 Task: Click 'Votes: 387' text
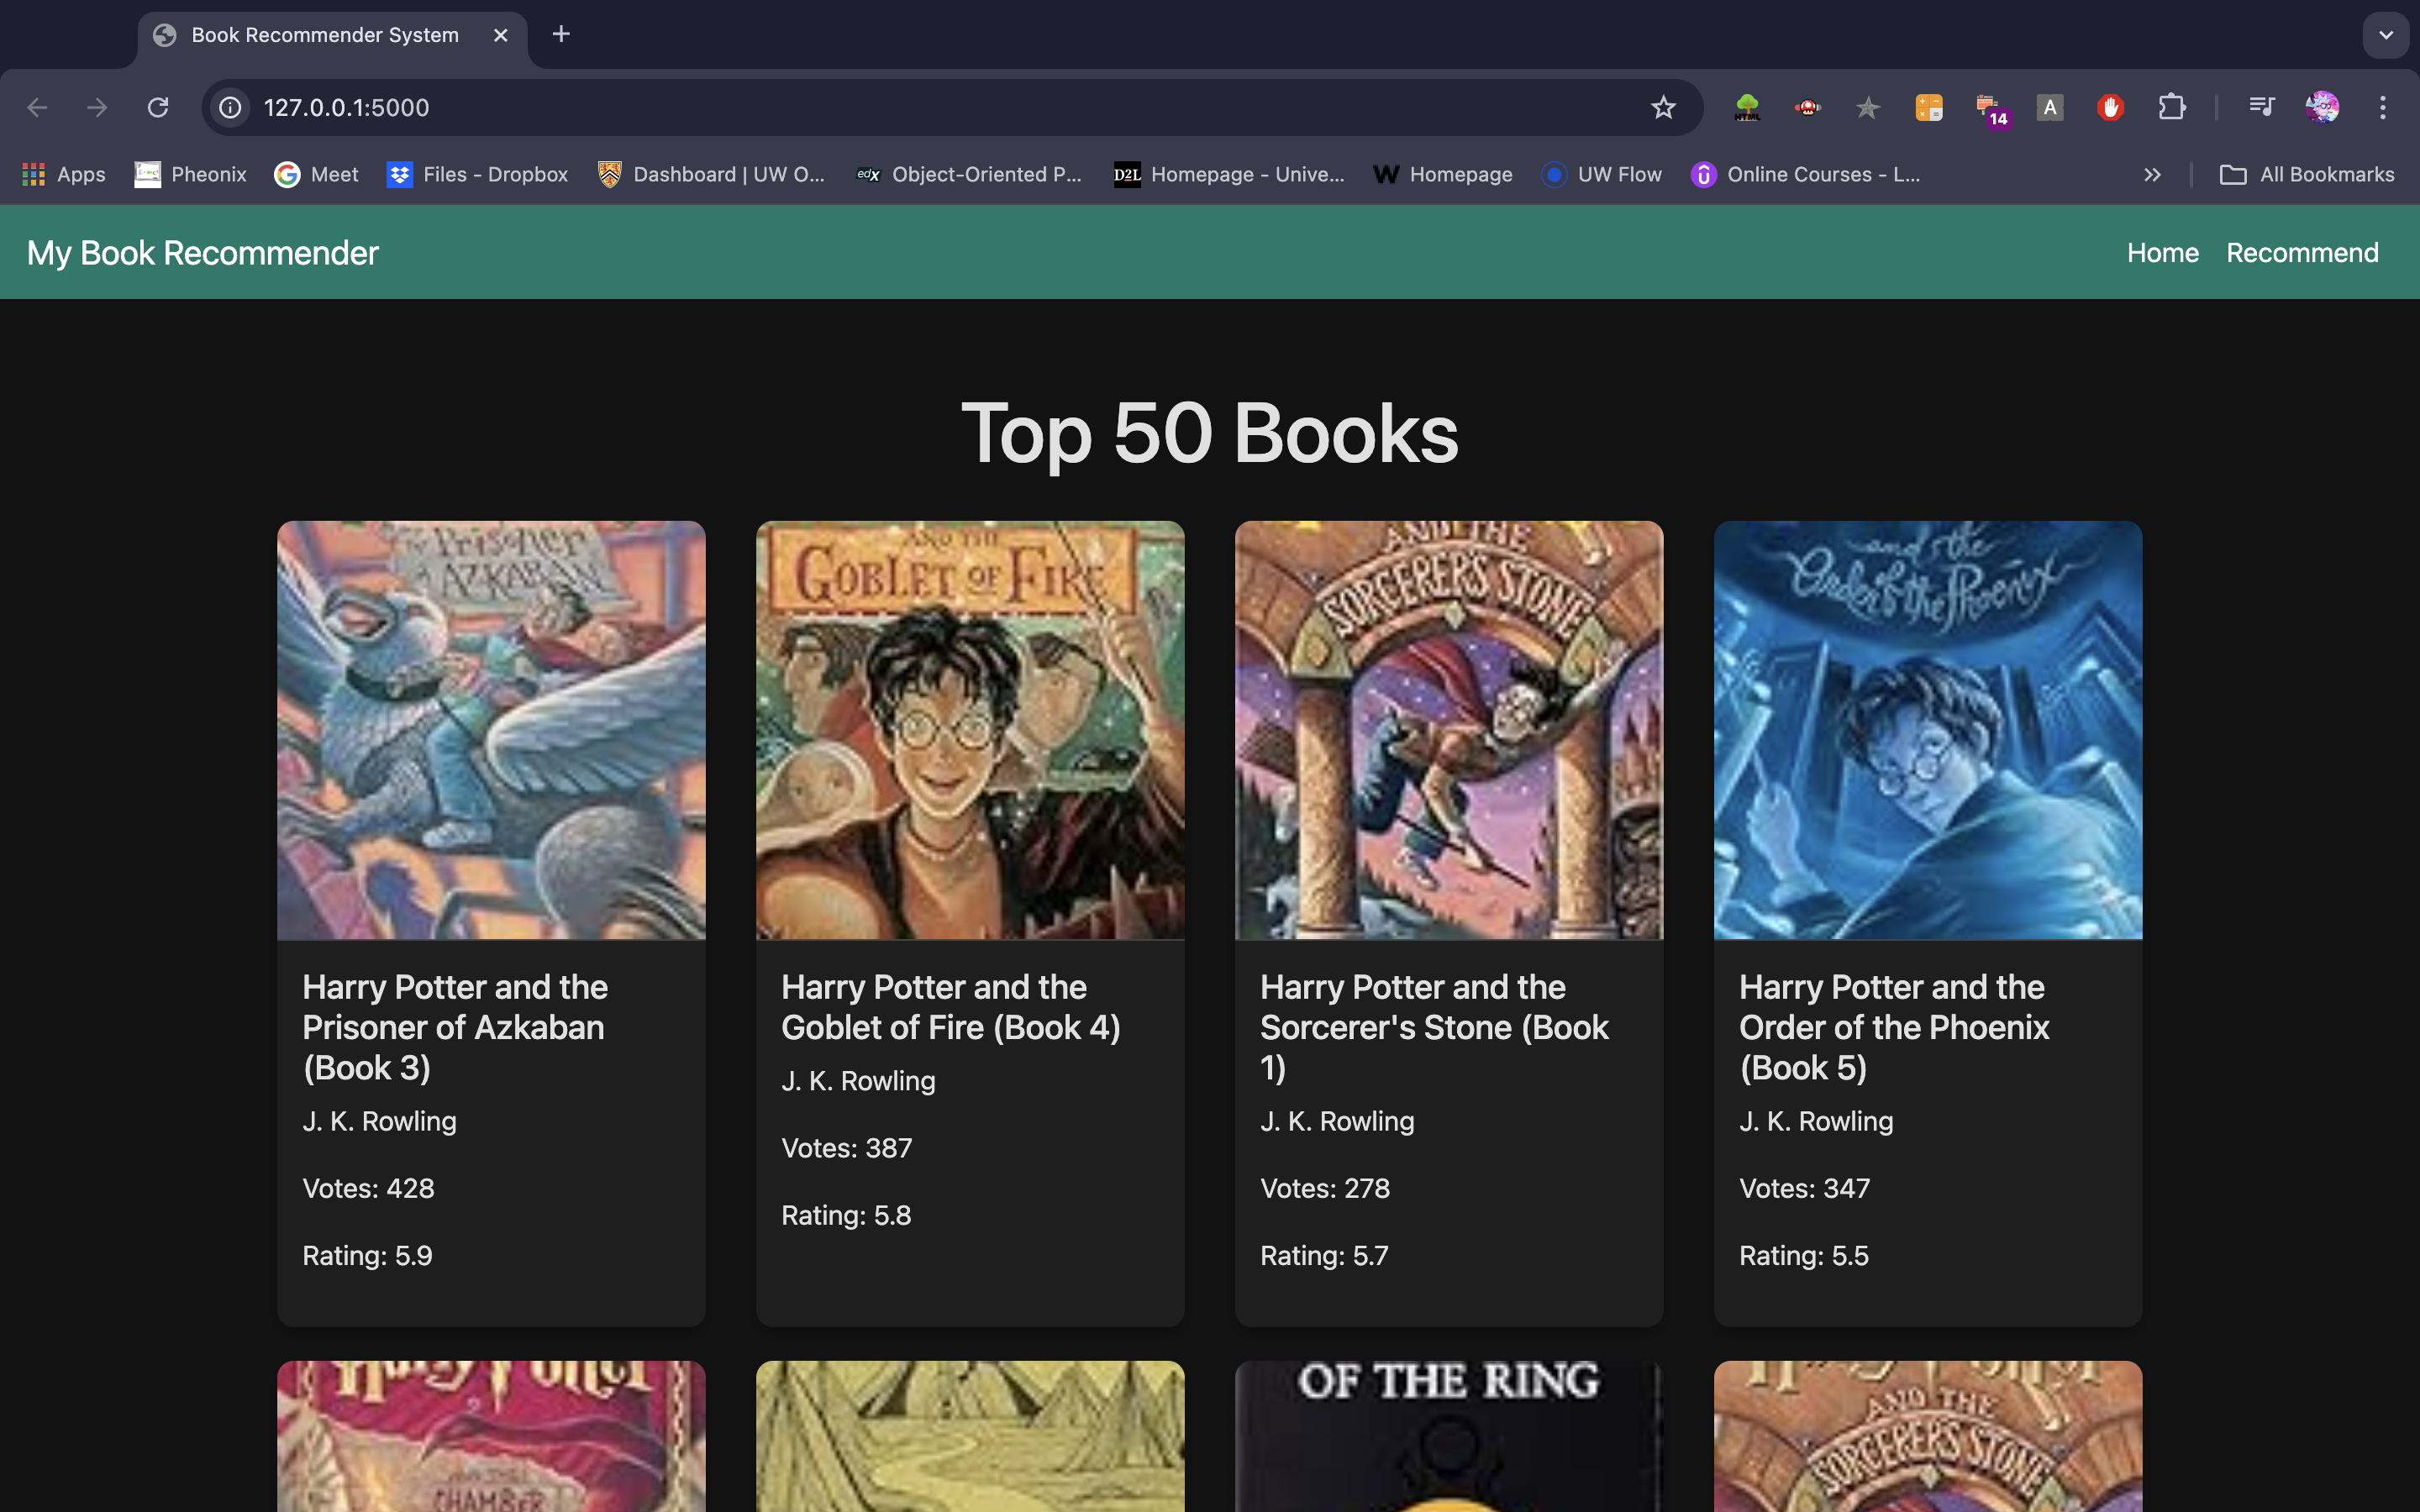pyautogui.click(x=846, y=1148)
